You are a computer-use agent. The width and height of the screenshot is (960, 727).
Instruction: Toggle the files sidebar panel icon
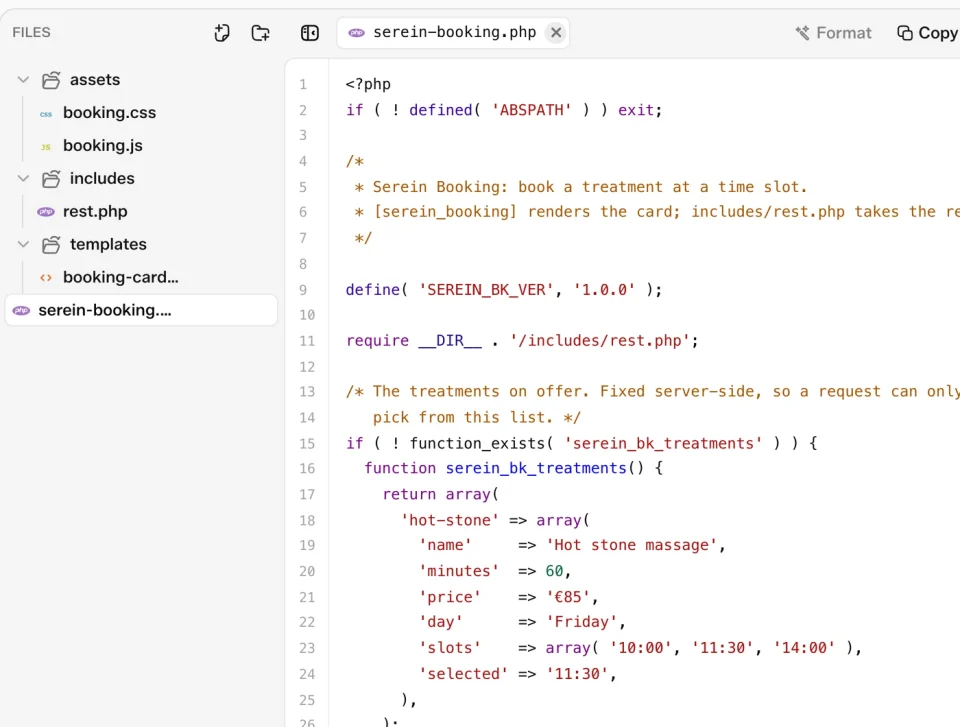pos(310,32)
